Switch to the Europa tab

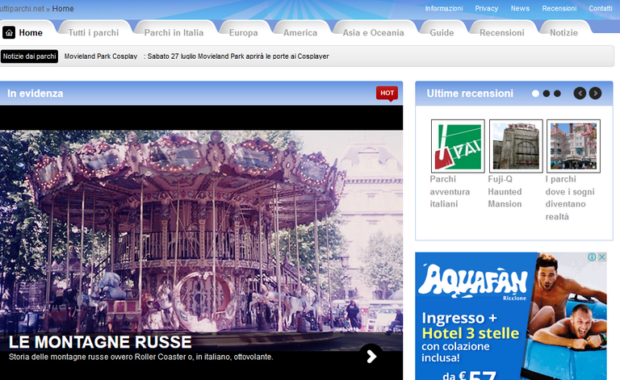(x=244, y=33)
